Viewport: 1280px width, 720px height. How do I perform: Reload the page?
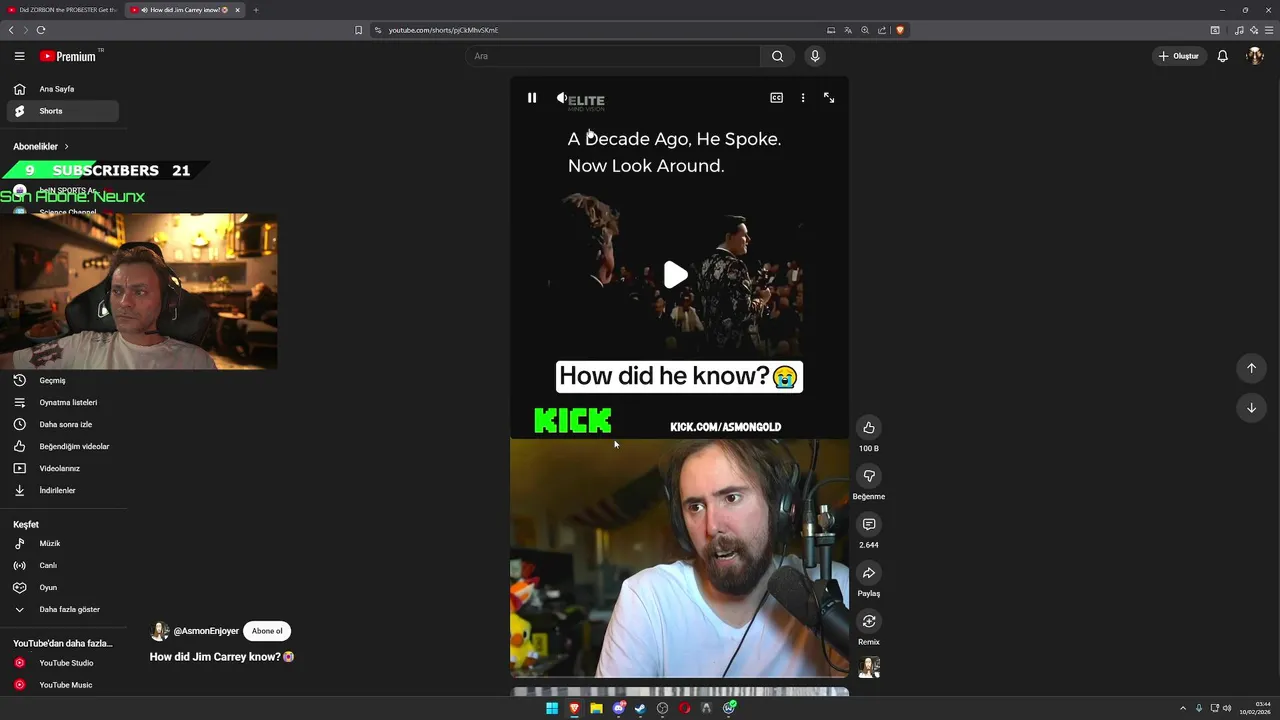point(41,30)
